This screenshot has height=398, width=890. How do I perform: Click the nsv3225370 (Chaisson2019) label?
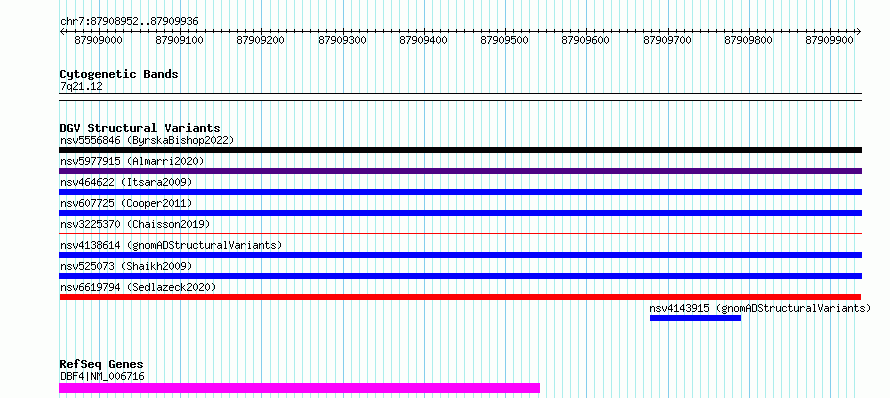point(135,224)
